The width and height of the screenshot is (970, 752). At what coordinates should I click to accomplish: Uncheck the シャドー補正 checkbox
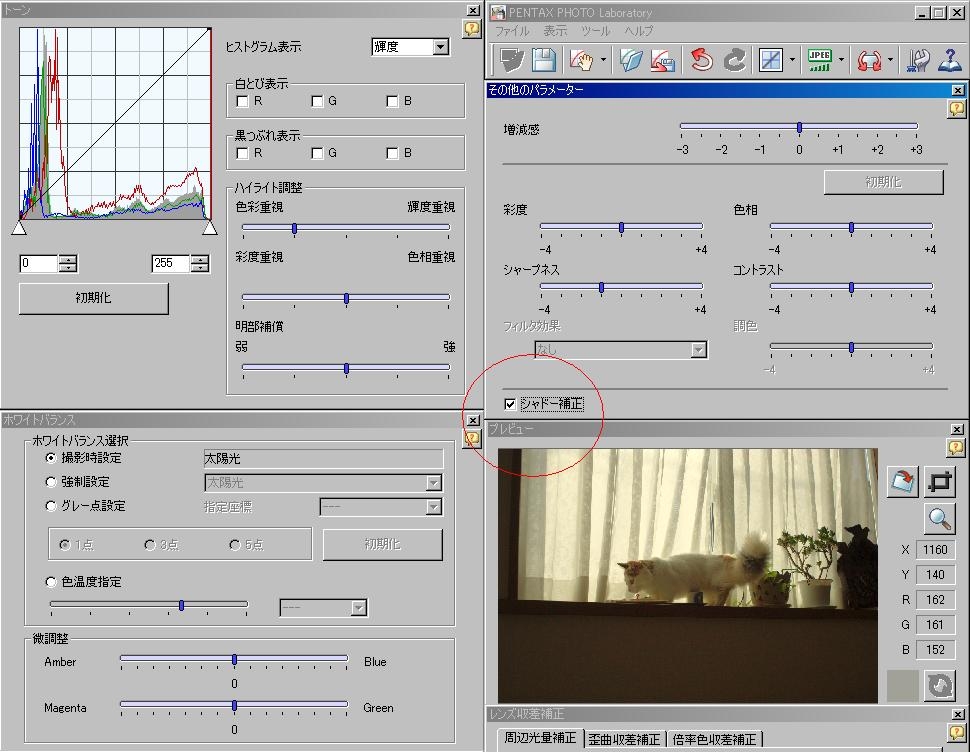coord(511,404)
